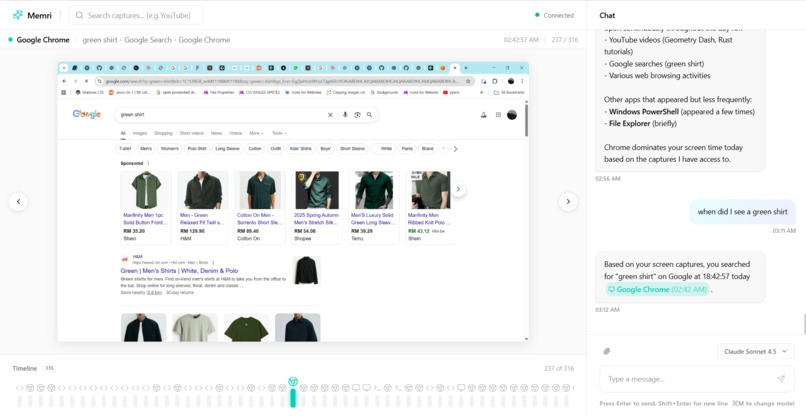The image size is (806, 416).
Task: Select the Shopping tab in Google results
Action: (x=163, y=133)
